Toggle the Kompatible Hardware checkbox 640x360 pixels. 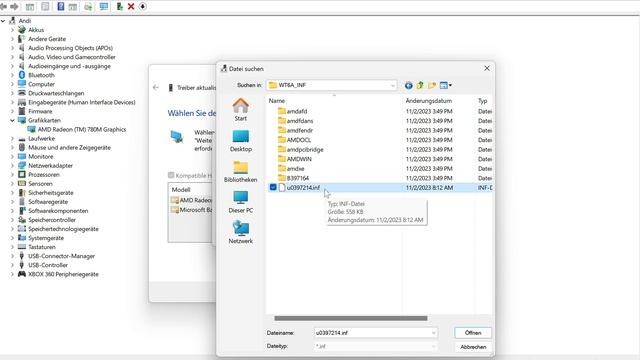[x=171, y=176]
